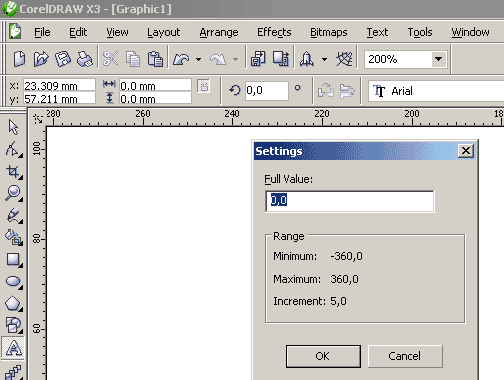504x380 pixels.
Task: Click Cancel in Settings dialog
Action: tap(405, 356)
